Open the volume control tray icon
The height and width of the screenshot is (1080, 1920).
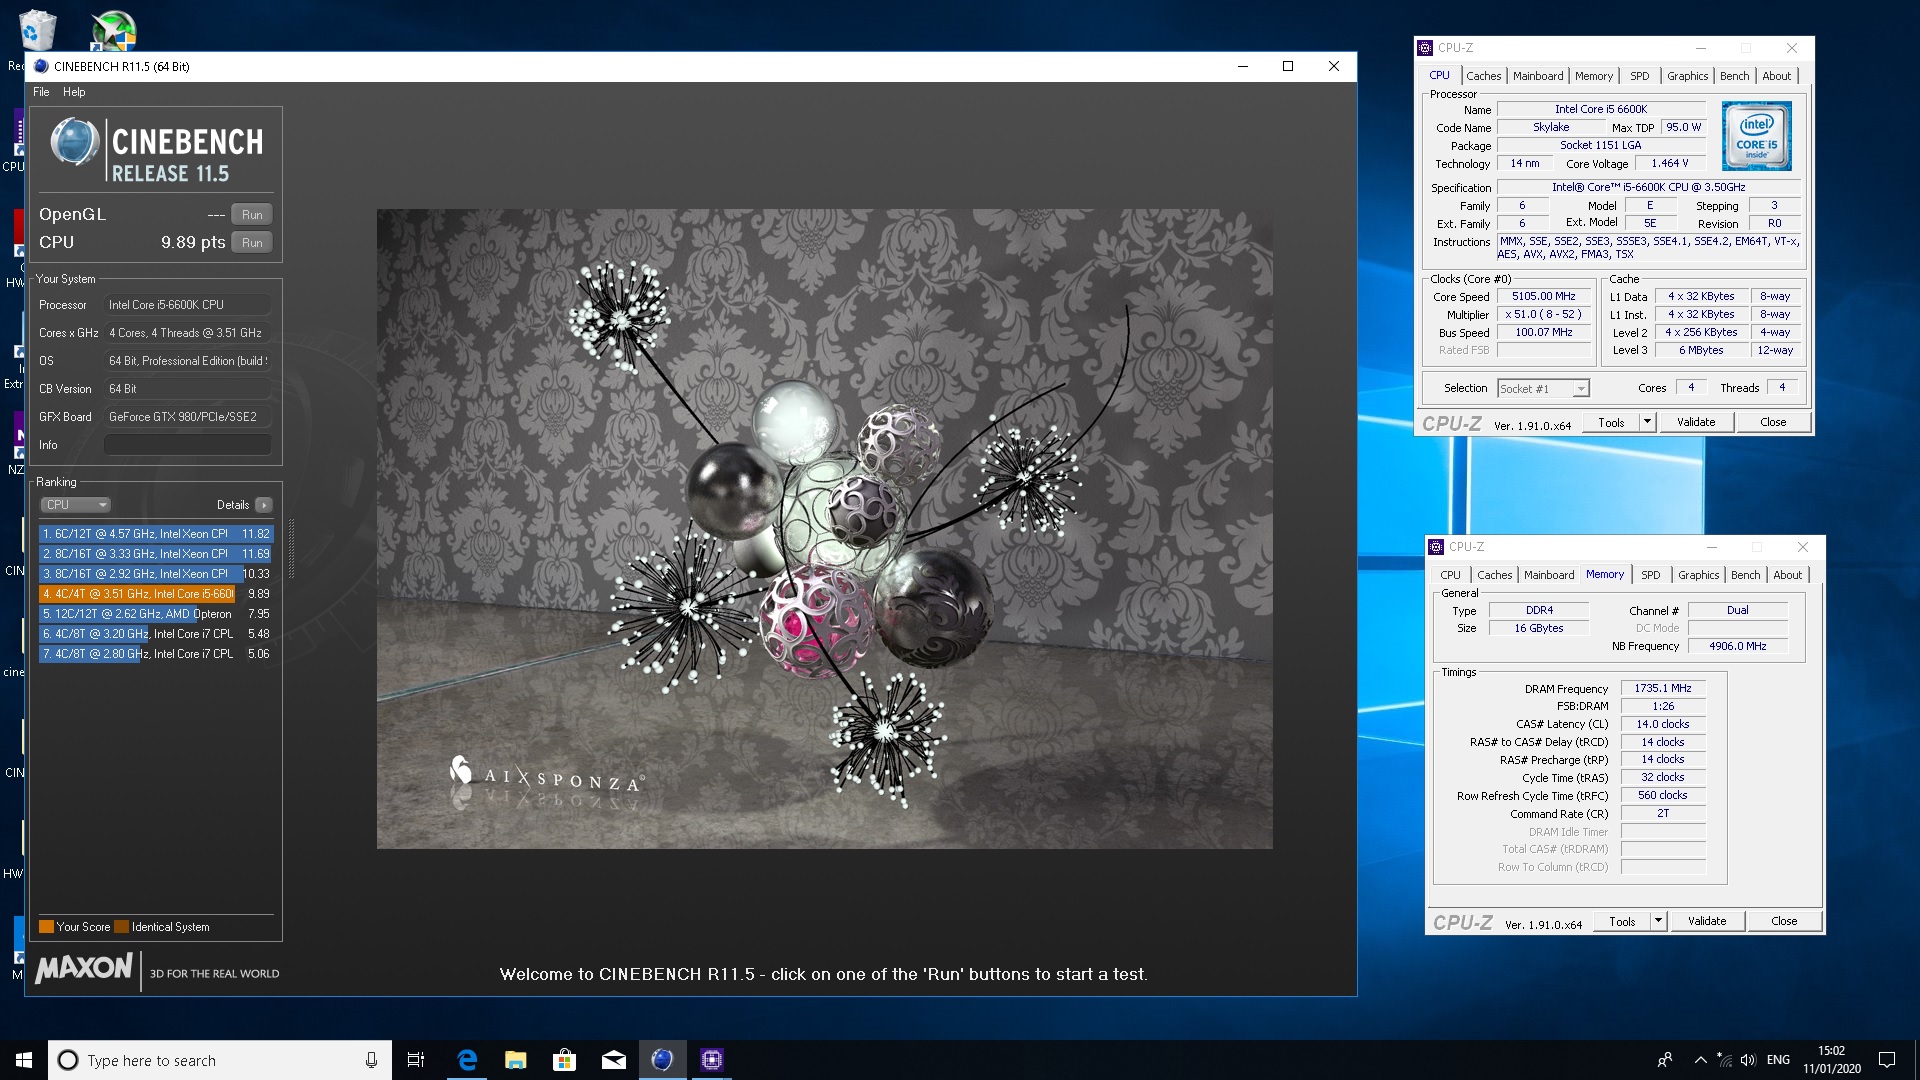[1748, 1060]
